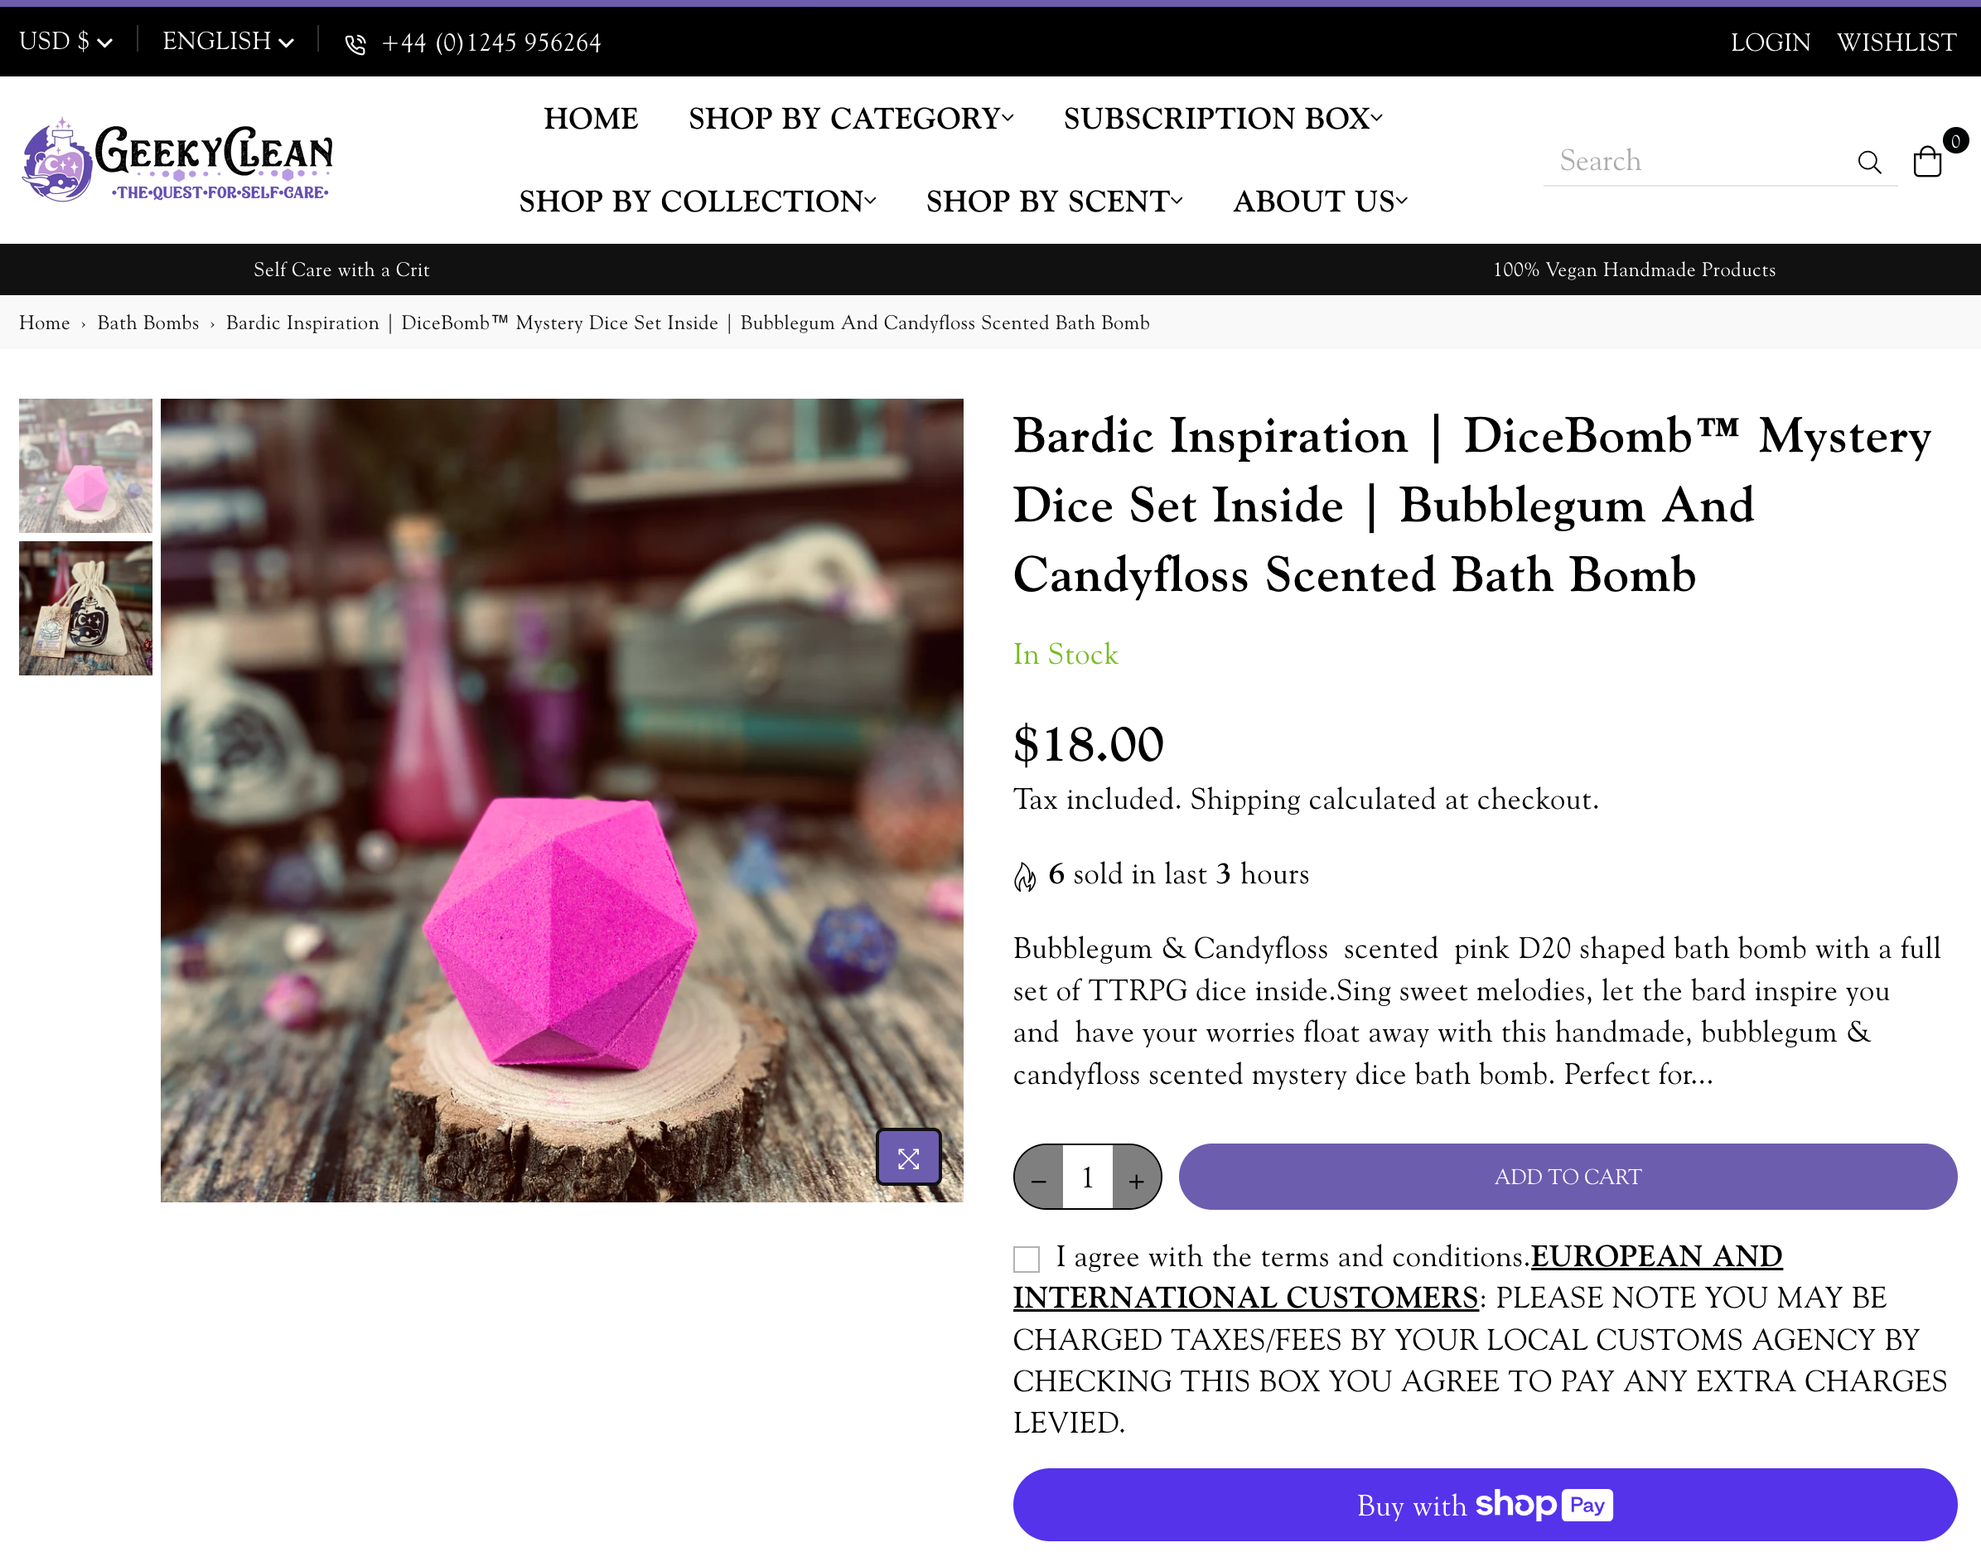Screen dimensions: 1981x1563
Task: Open the shopping cart bag icon
Action: (x=1927, y=161)
